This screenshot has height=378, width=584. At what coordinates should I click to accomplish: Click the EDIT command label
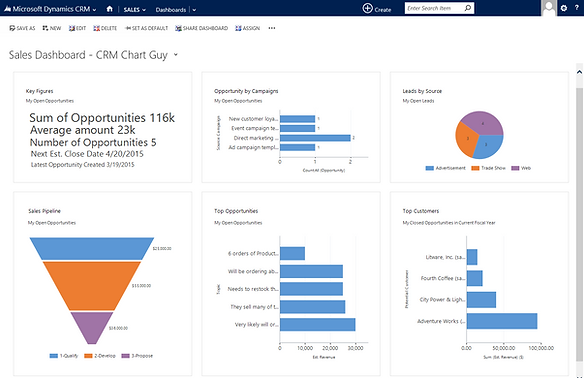[x=81, y=28]
